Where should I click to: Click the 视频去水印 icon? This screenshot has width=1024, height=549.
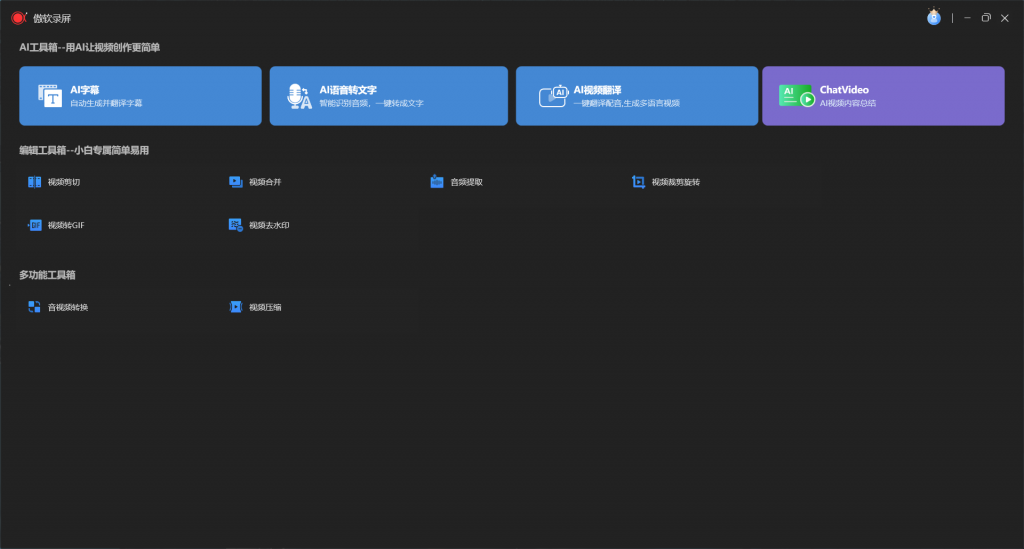tap(236, 225)
